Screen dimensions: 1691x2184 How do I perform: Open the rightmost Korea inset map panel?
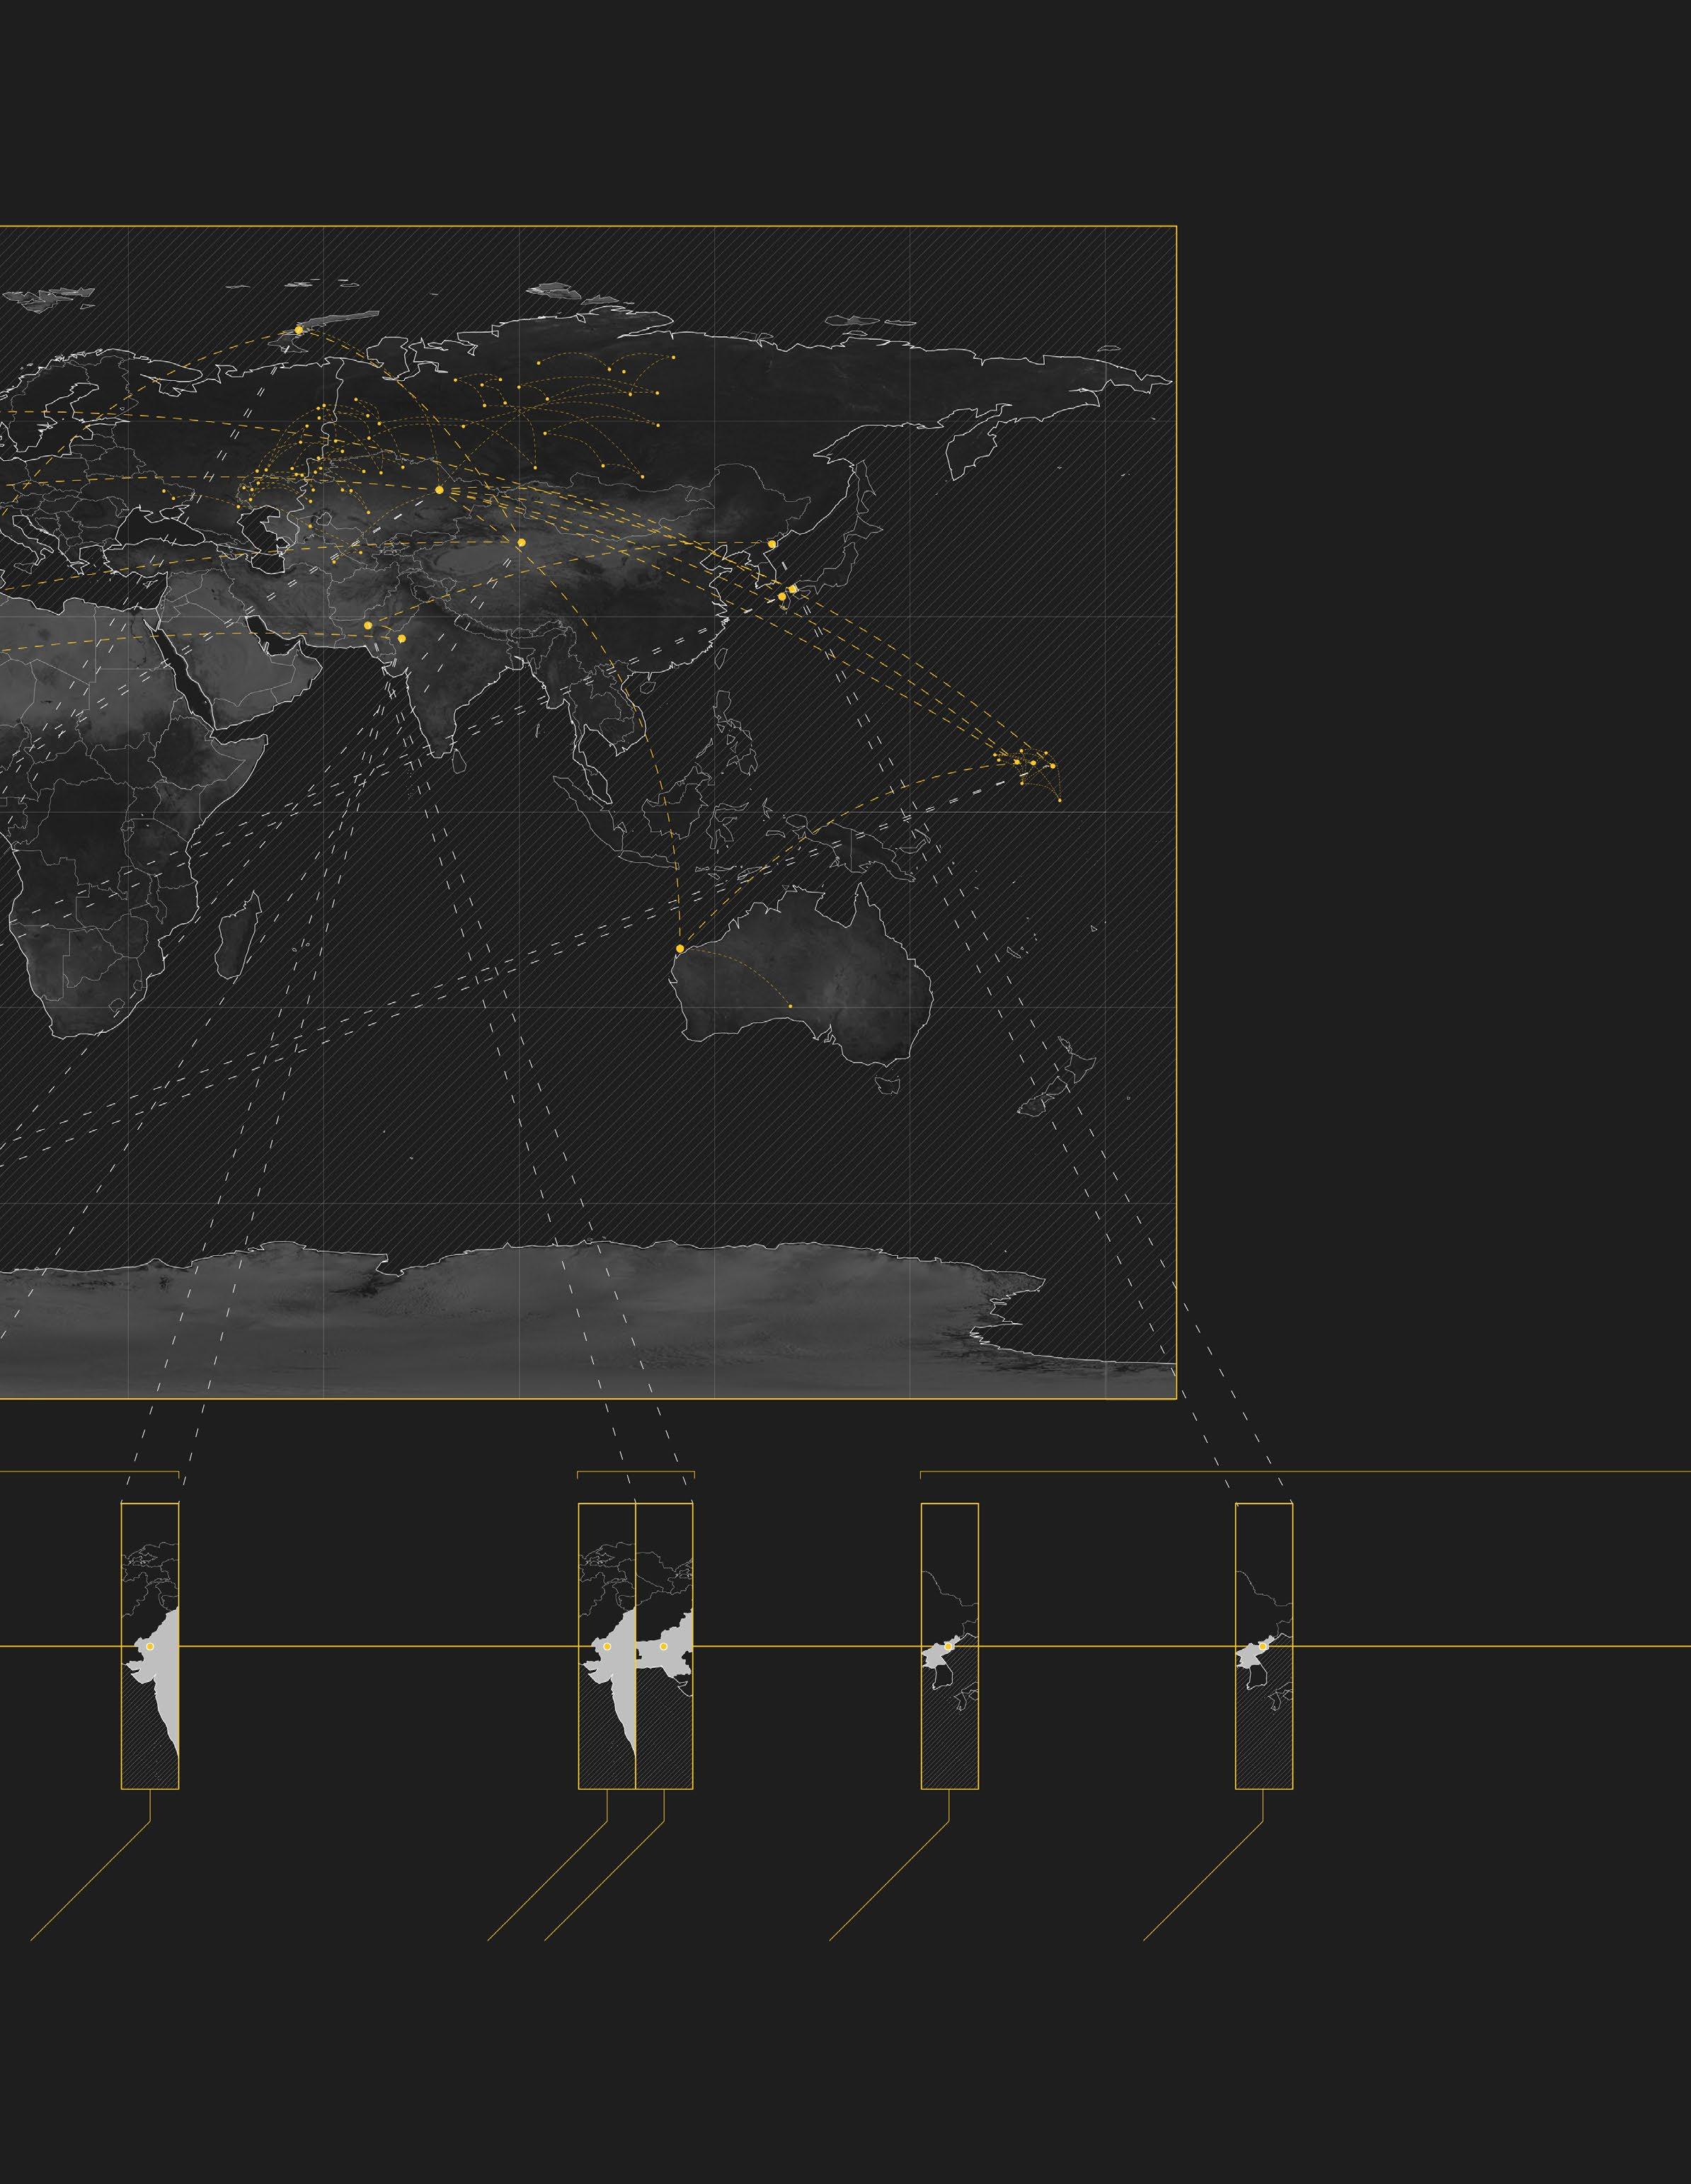tap(1264, 1646)
